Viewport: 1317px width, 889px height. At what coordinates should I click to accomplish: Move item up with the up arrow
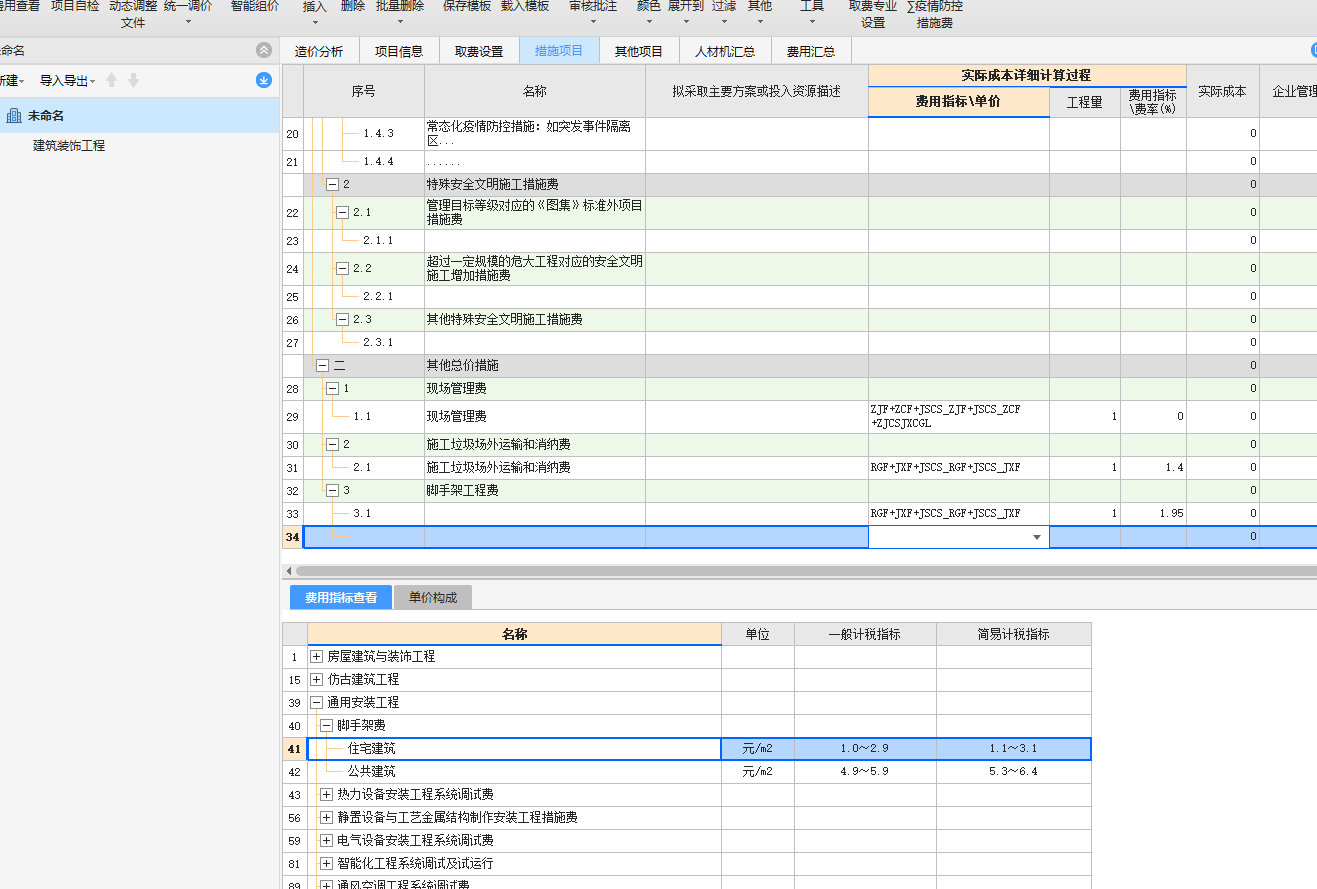point(111,80)
